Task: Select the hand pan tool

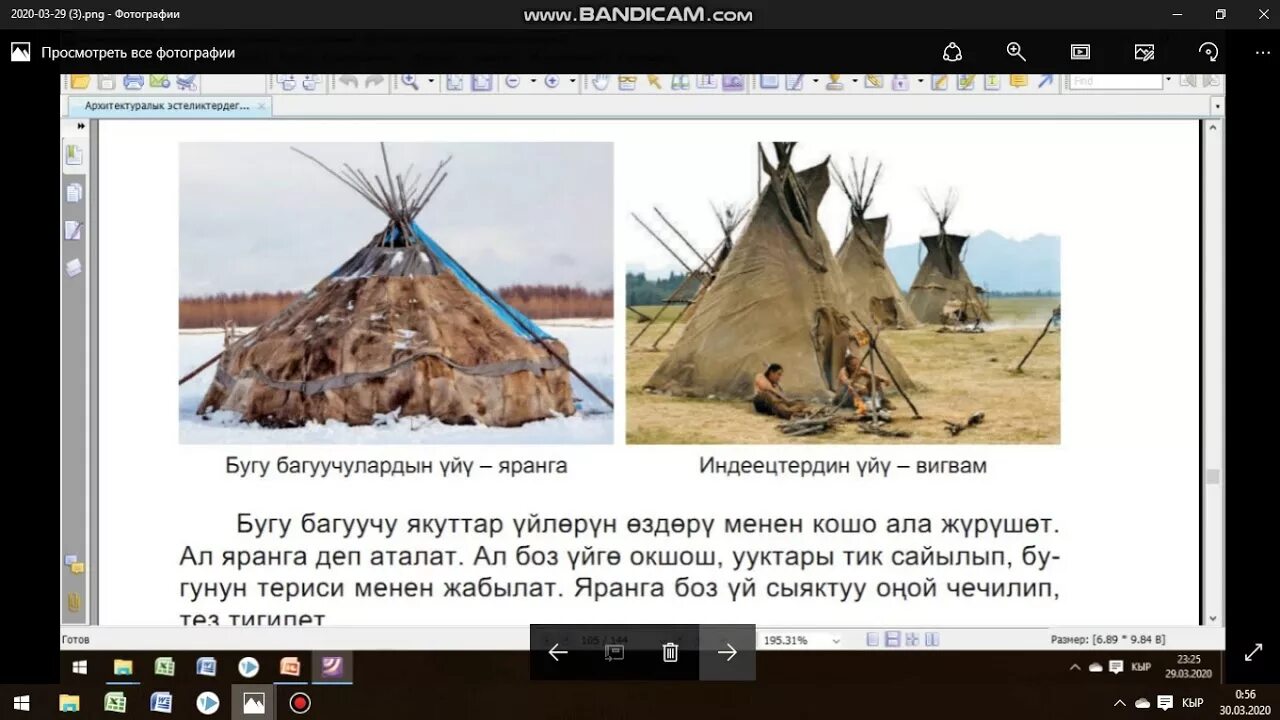Action: [x=601, y=81]
